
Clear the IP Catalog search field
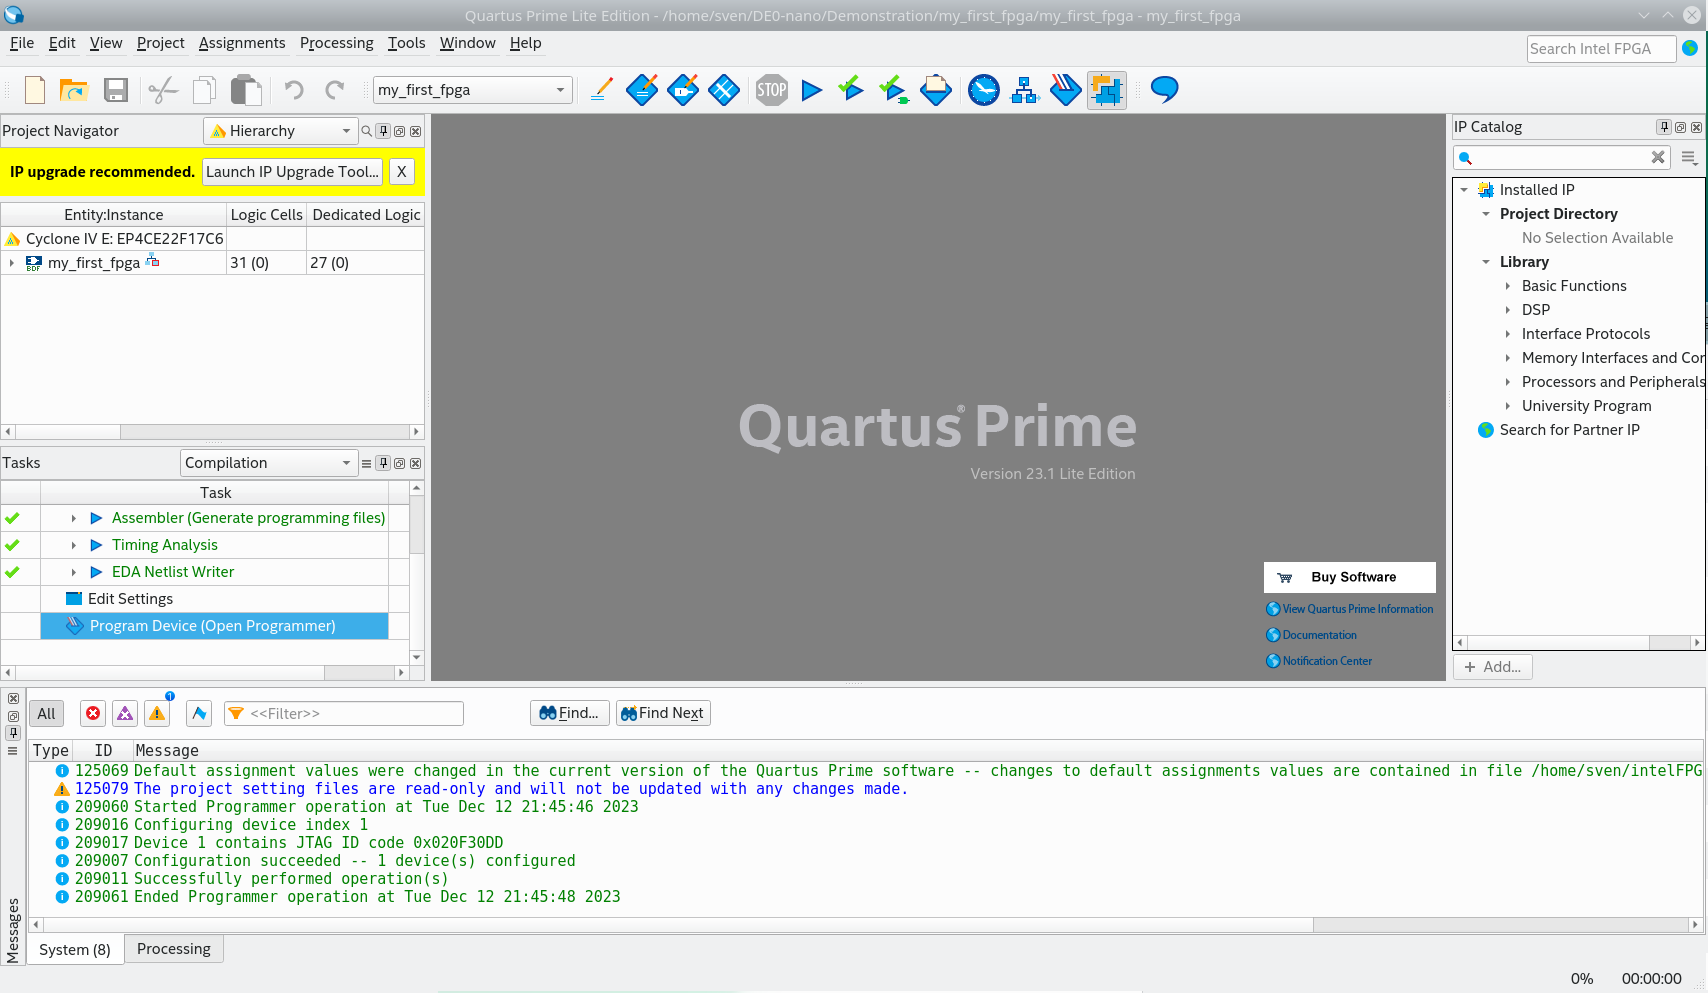[1658, 157]
